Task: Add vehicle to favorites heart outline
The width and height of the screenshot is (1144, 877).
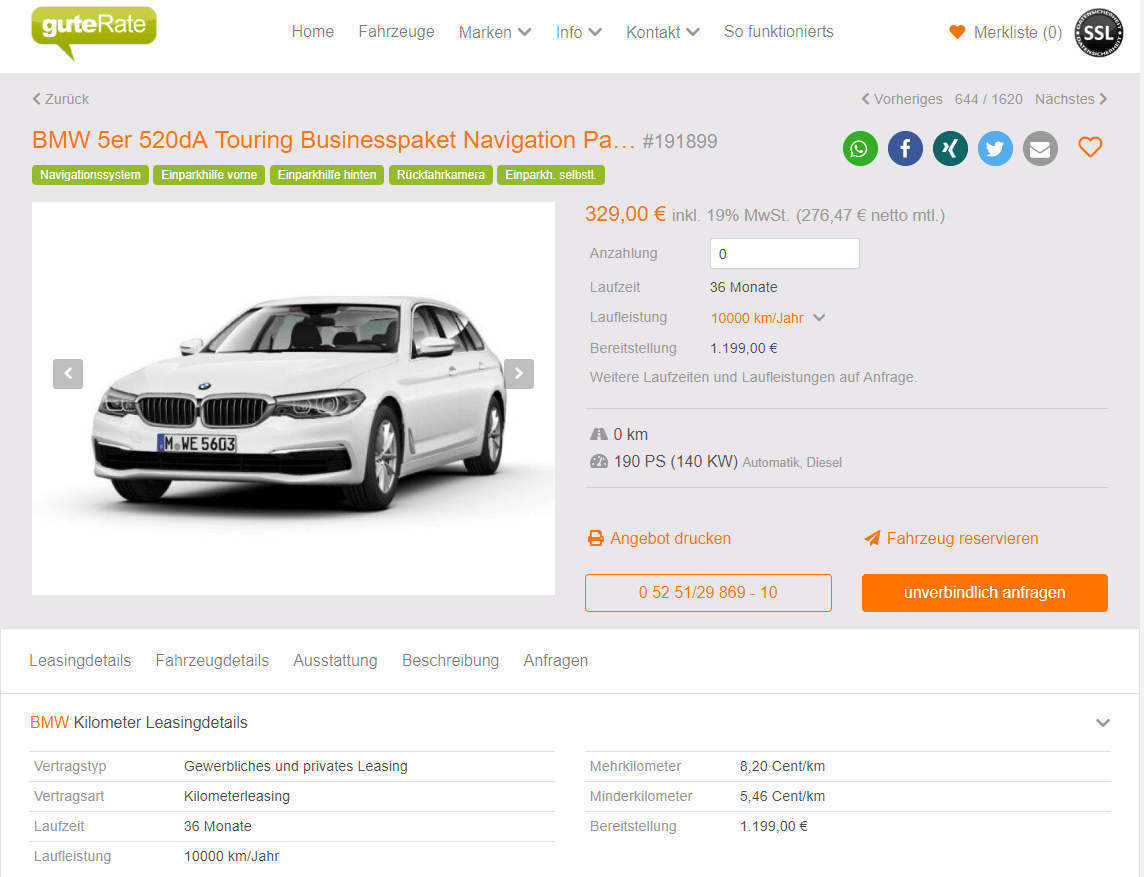Action: (x=1090, y=147)
